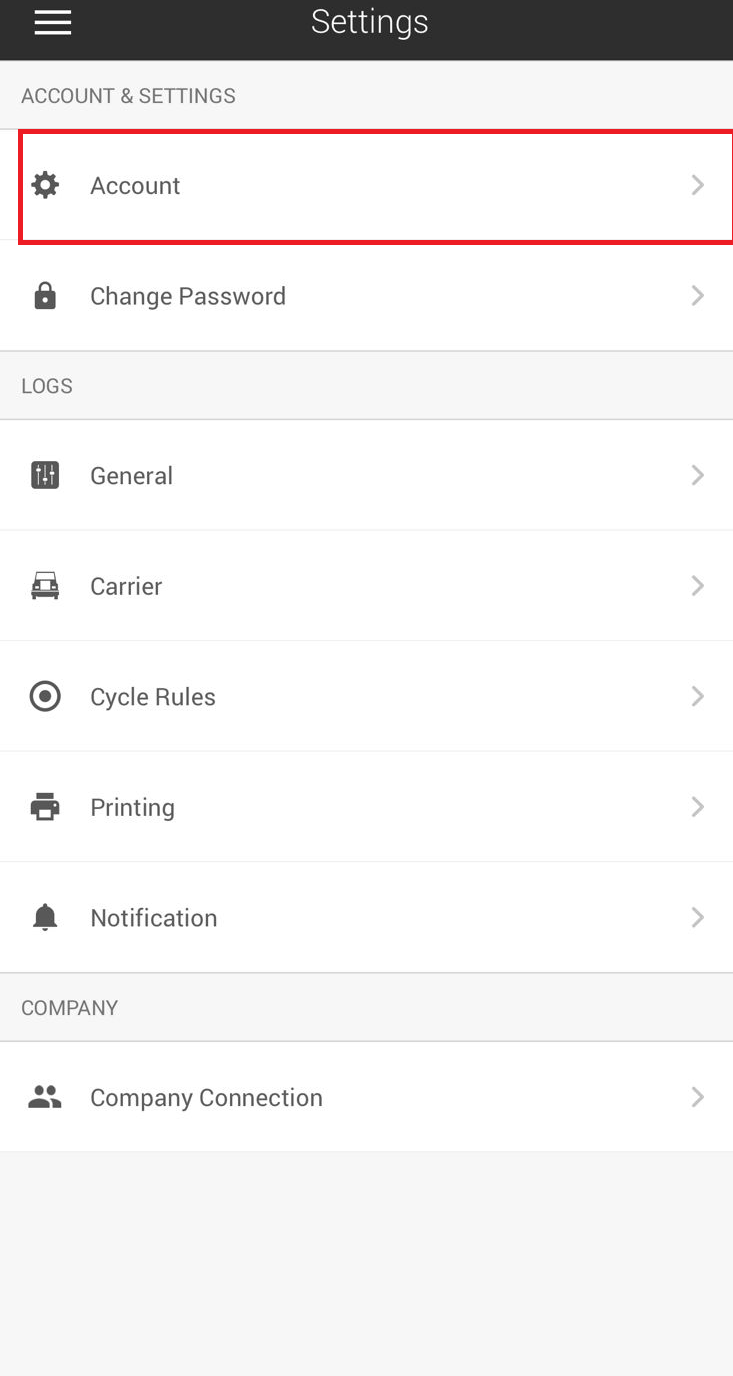733x1376 pixels.
Task: Select the Account label
Action: click(135, 186)
